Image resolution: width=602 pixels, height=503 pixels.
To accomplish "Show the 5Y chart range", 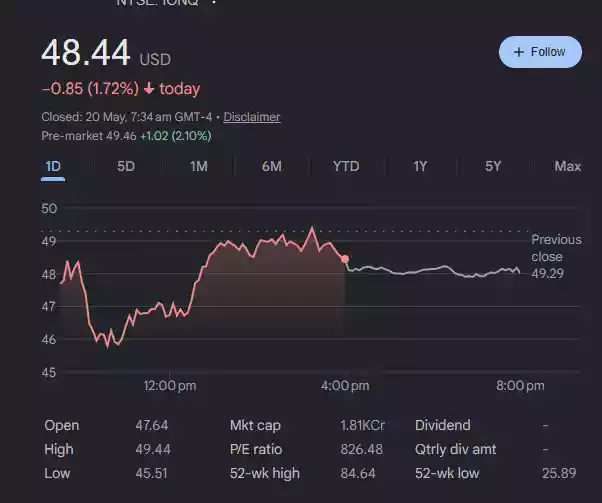I will click(x=493, y=167).
